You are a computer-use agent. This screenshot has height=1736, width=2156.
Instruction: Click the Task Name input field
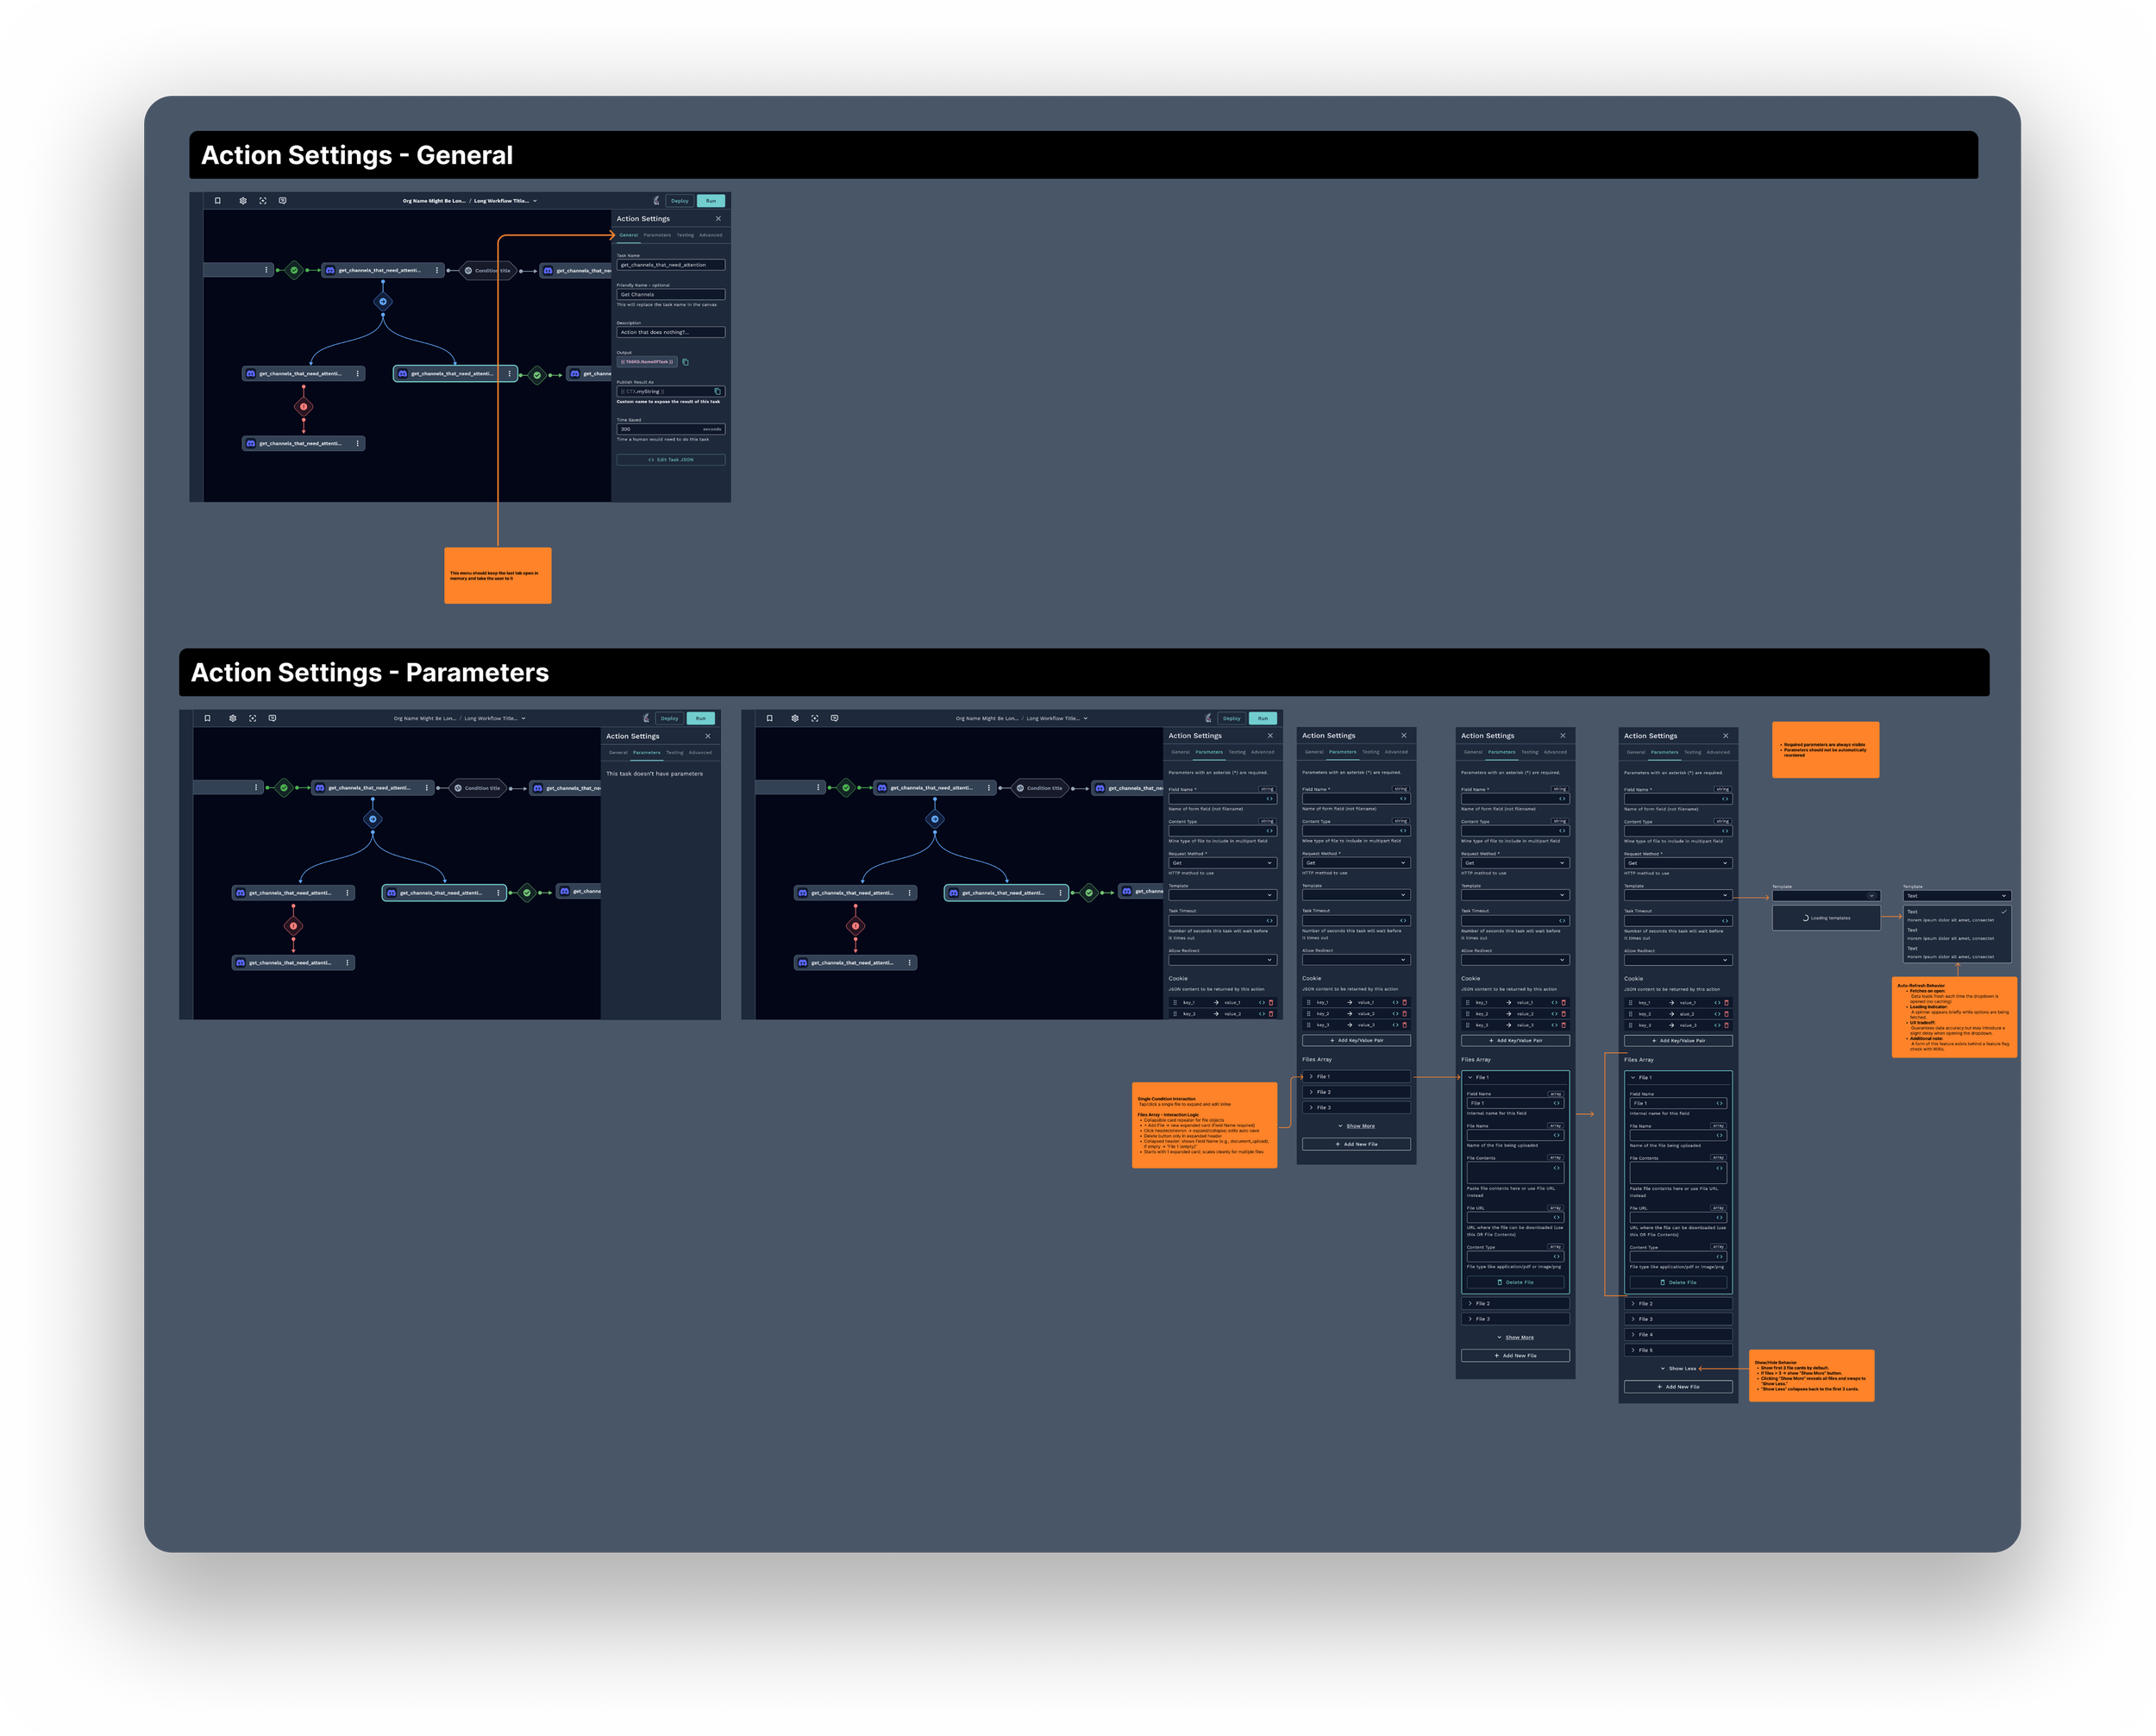[x=670, y=265]
